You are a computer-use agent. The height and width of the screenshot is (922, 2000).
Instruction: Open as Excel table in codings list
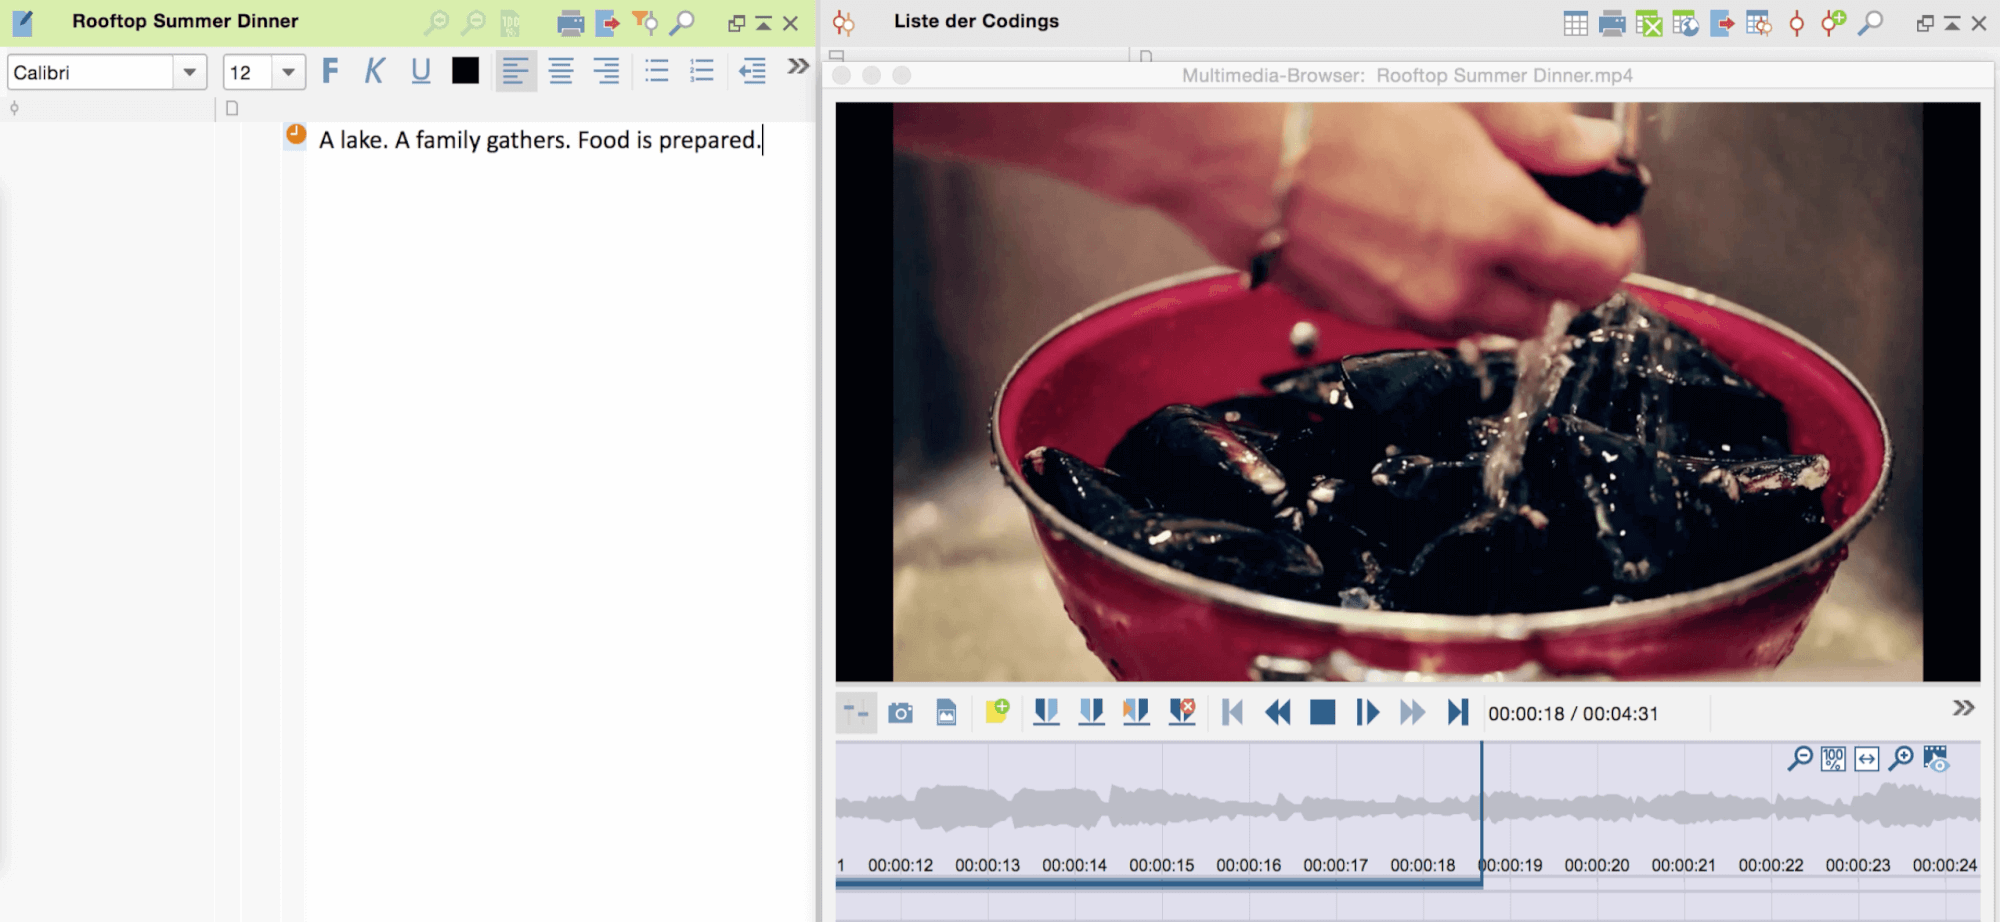pyautogui.click(x=1648, y=23)
